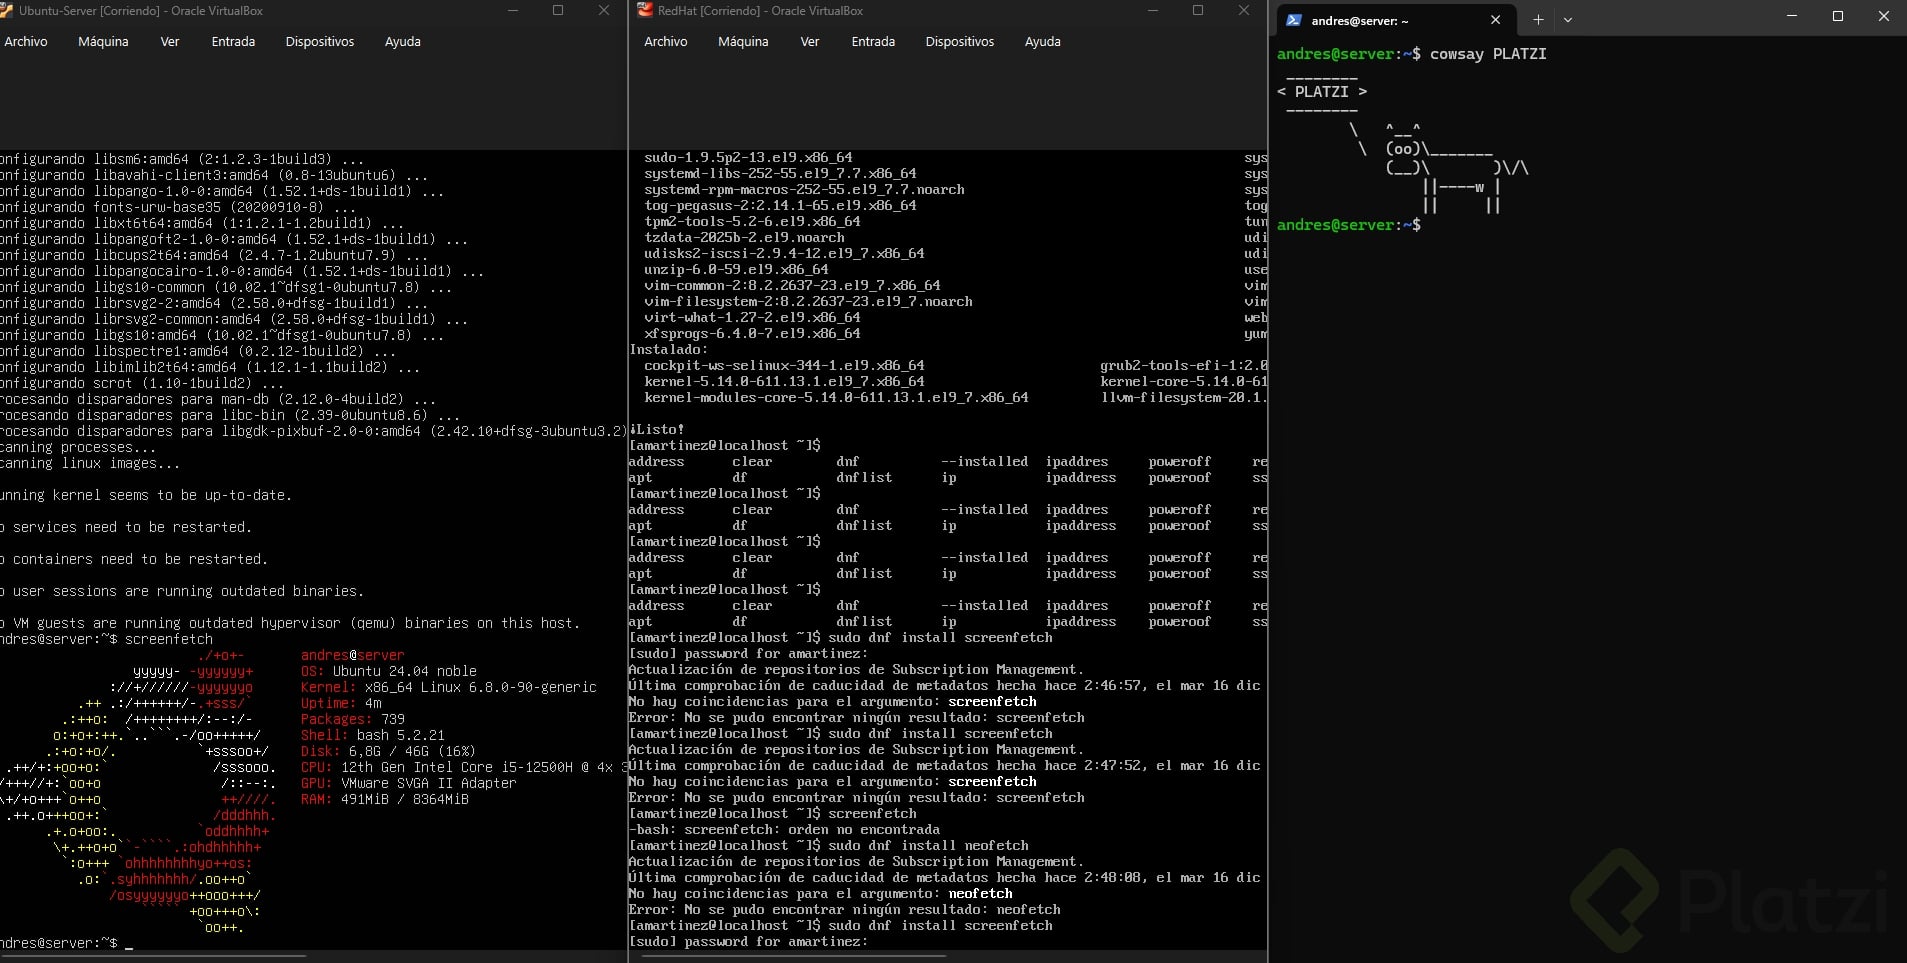Click 'tpm2-tools-5.2-6.el9.x86_64' package line
1907x963 pixels.
click(x=752, y=222)
